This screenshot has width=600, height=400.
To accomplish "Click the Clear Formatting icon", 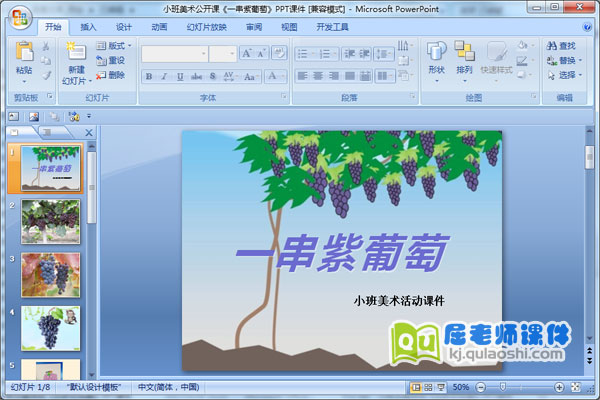I will click(x=279, y=53).
